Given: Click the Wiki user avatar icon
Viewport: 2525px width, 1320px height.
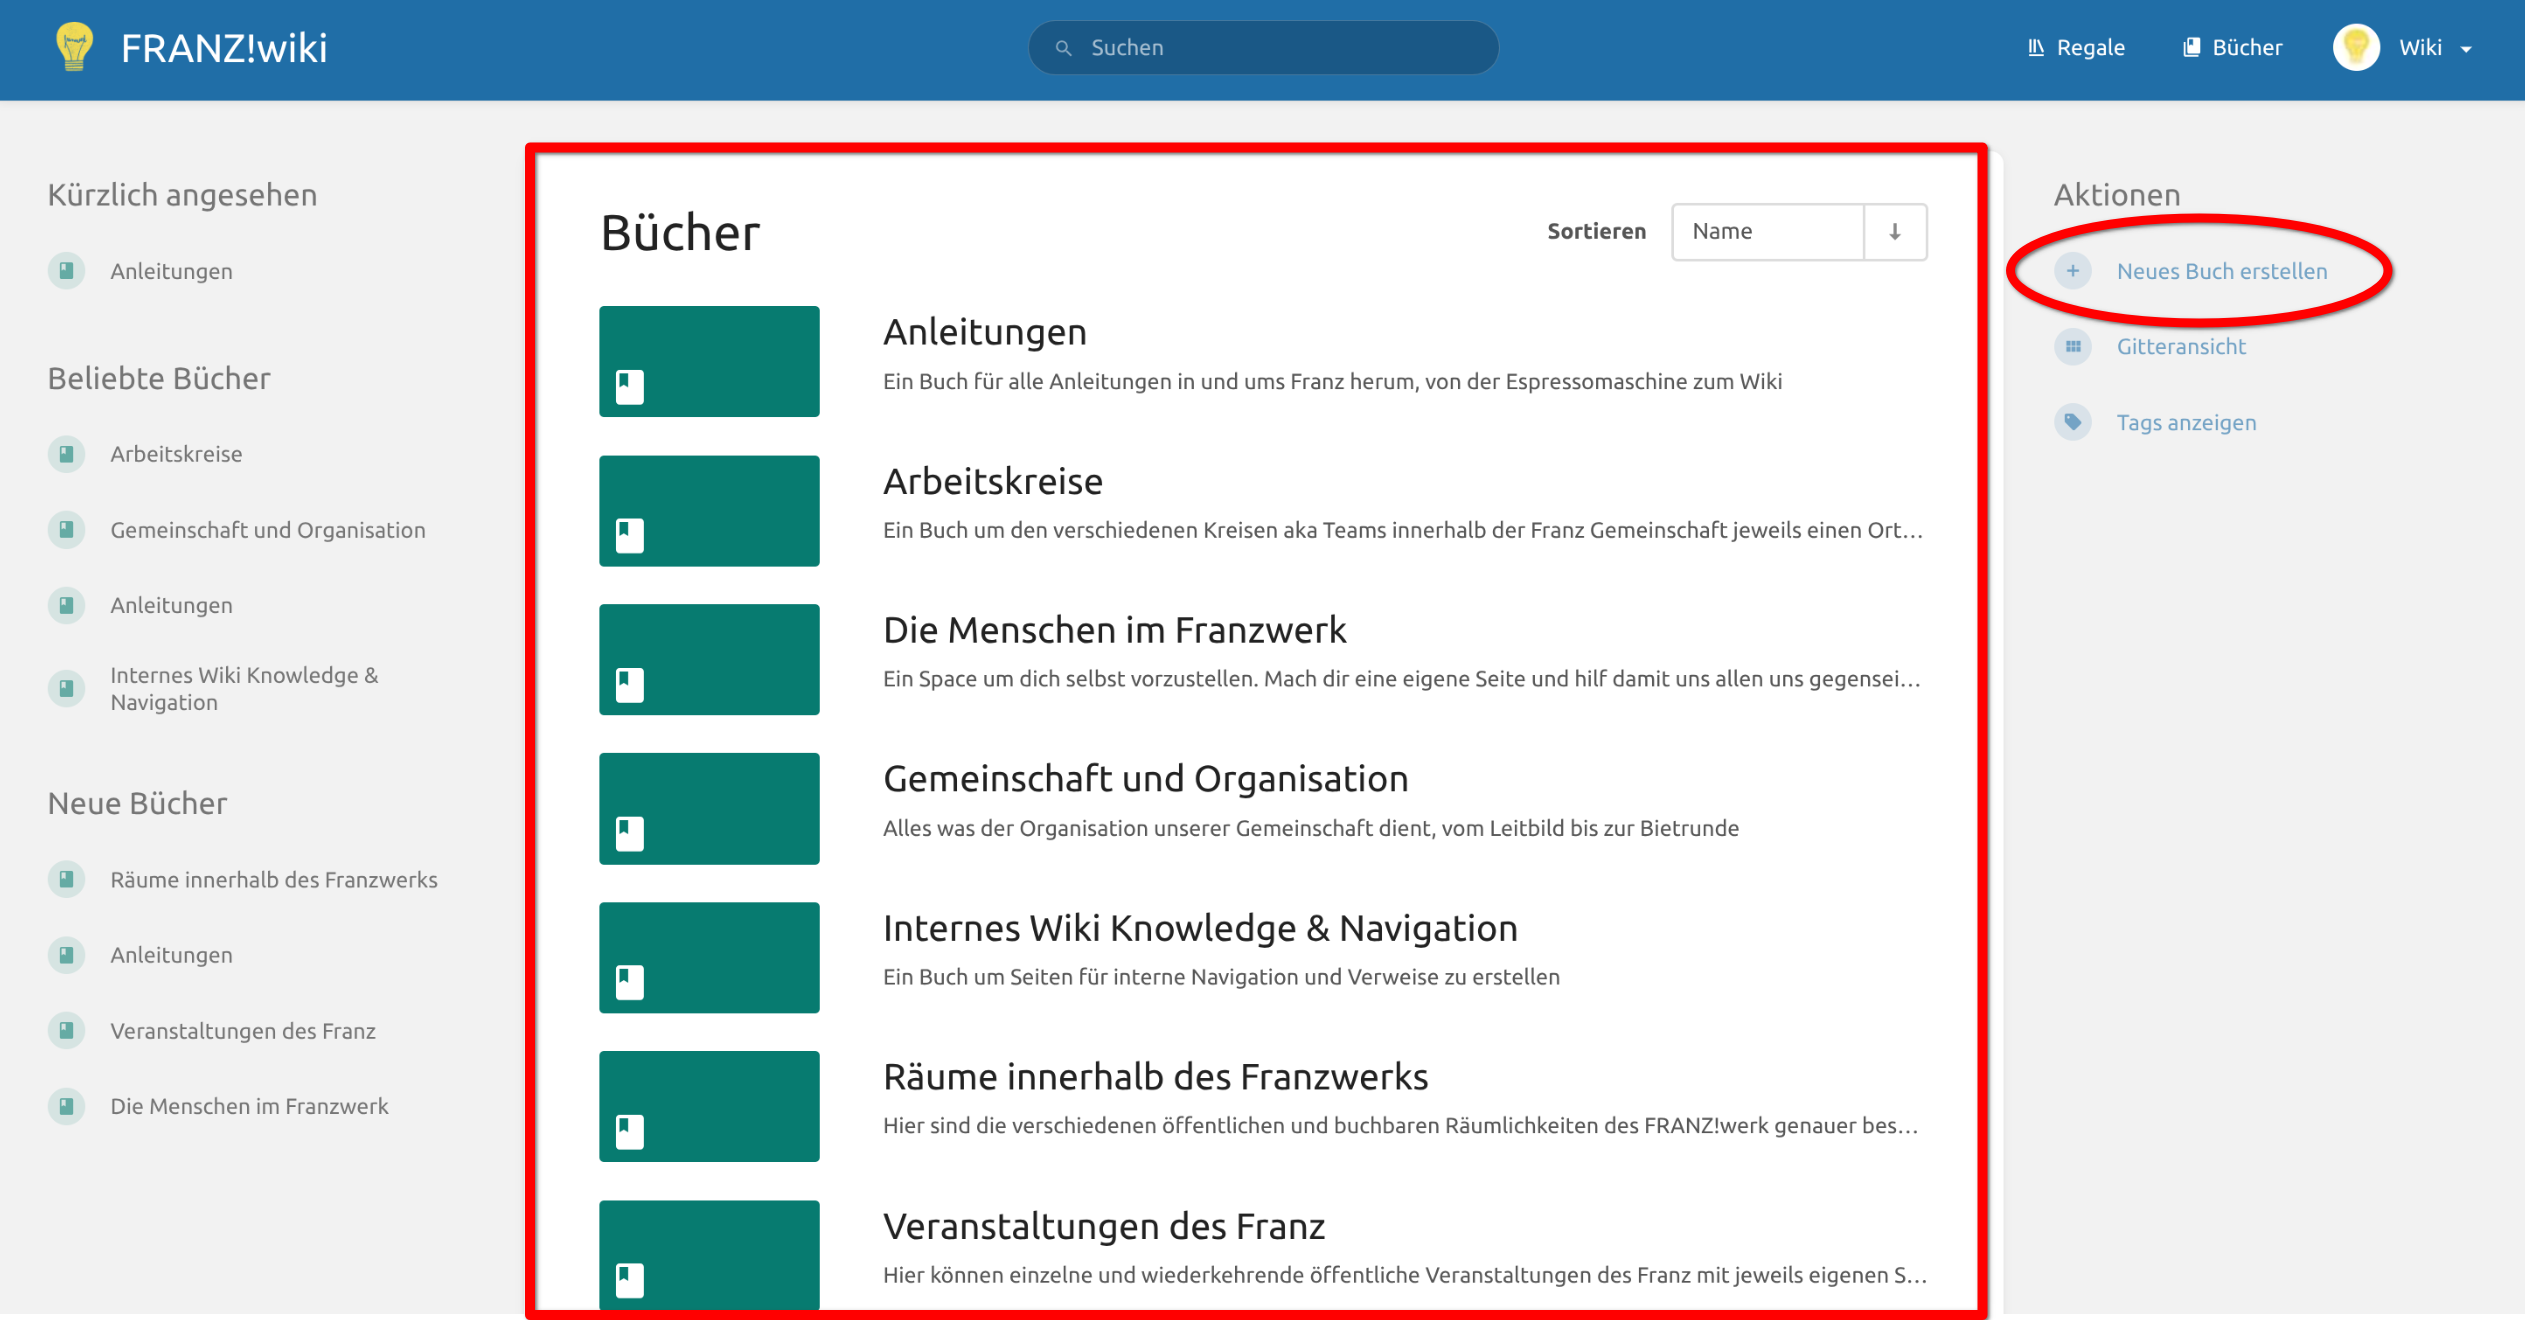Looking at the screenshot, I should tap(2355, 47).
